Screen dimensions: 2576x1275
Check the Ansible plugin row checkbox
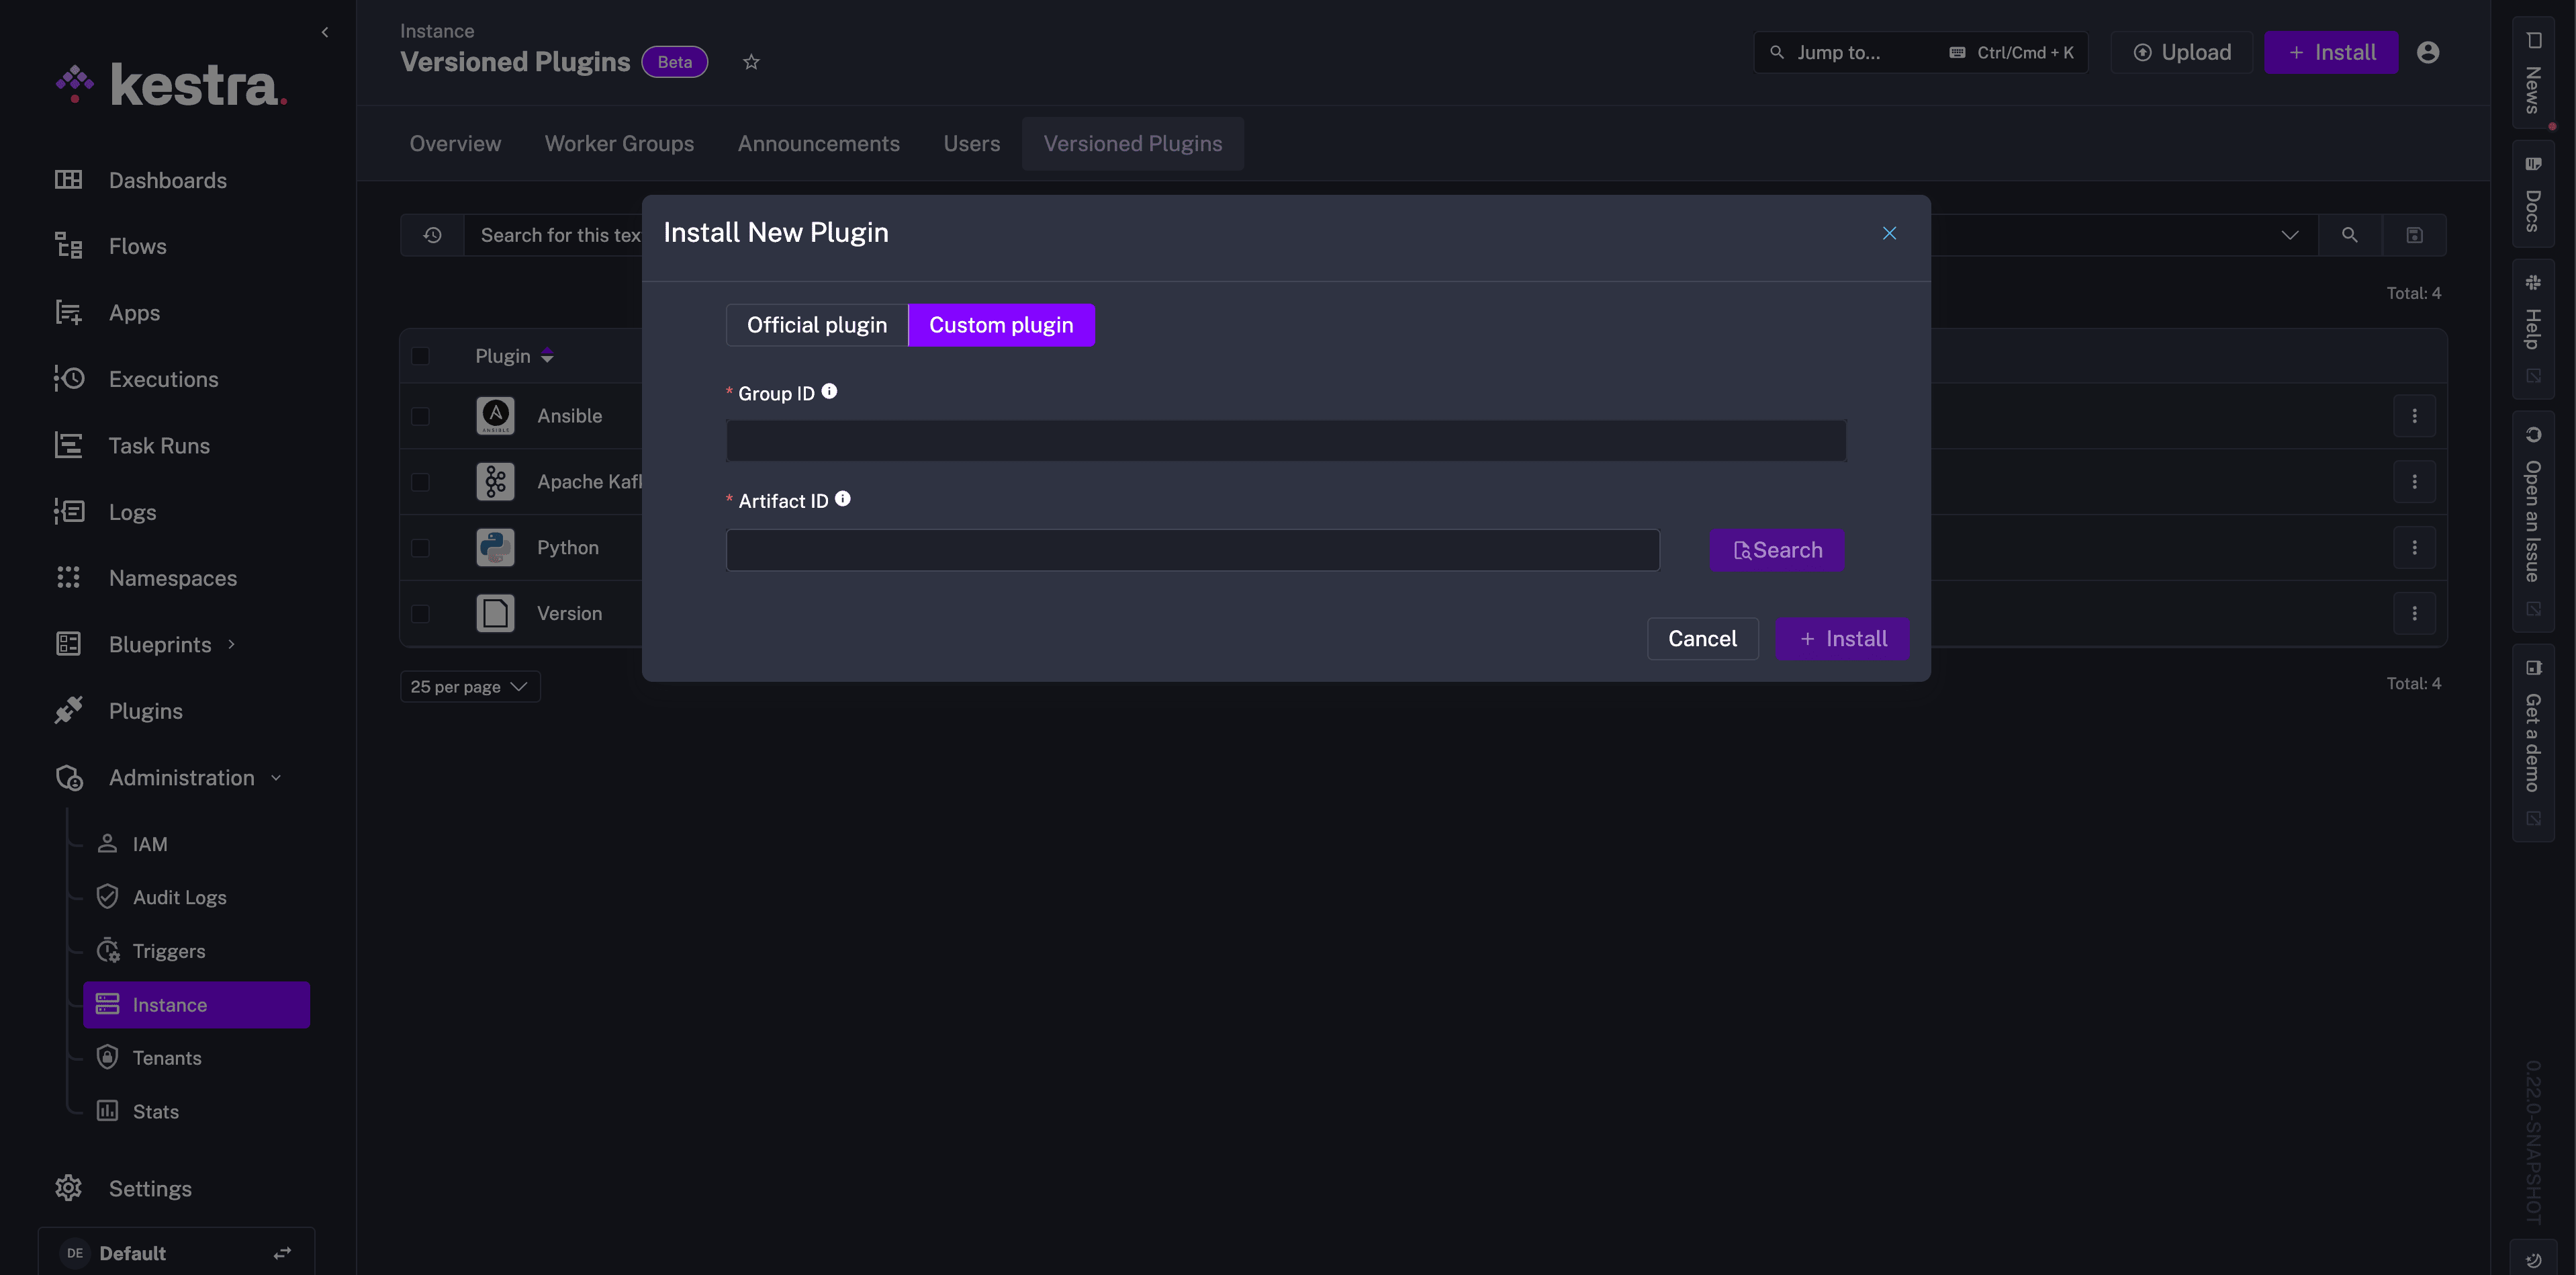click(x=421, y=416)
